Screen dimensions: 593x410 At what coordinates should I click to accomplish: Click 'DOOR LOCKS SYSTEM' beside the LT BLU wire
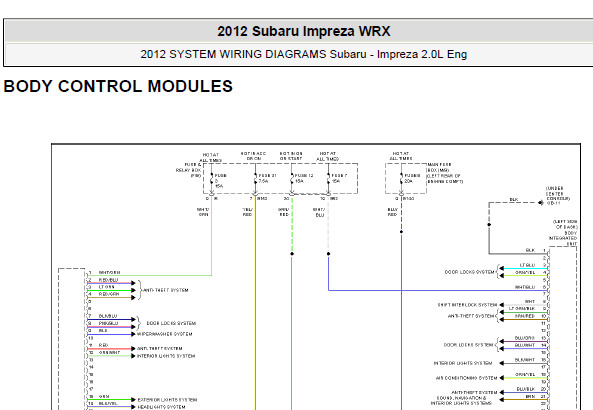tap(469, 272)
